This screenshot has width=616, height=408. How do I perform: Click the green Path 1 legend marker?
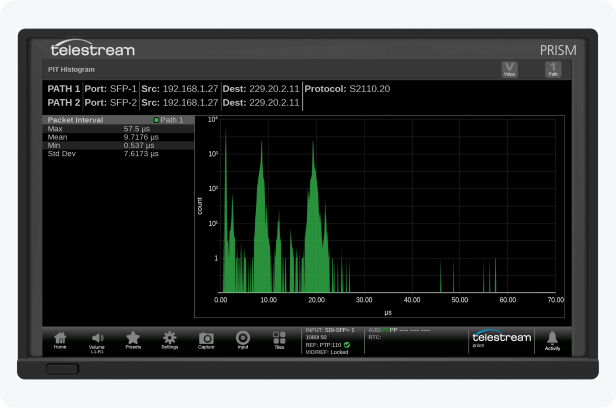pos(156,120)
